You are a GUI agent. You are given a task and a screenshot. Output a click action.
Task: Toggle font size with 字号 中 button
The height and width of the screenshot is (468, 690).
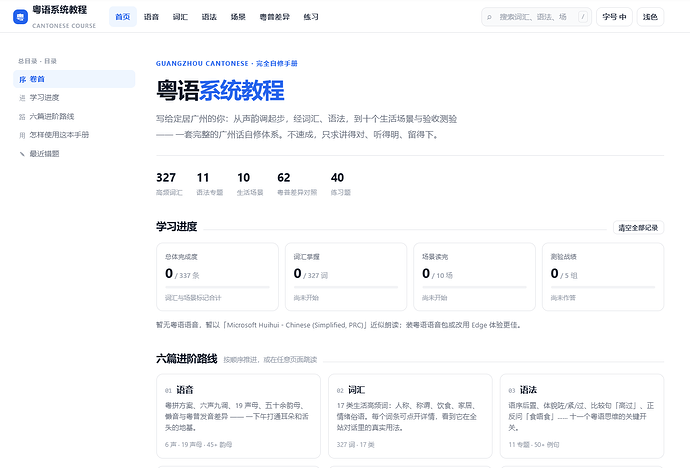(x=614, y=17)
